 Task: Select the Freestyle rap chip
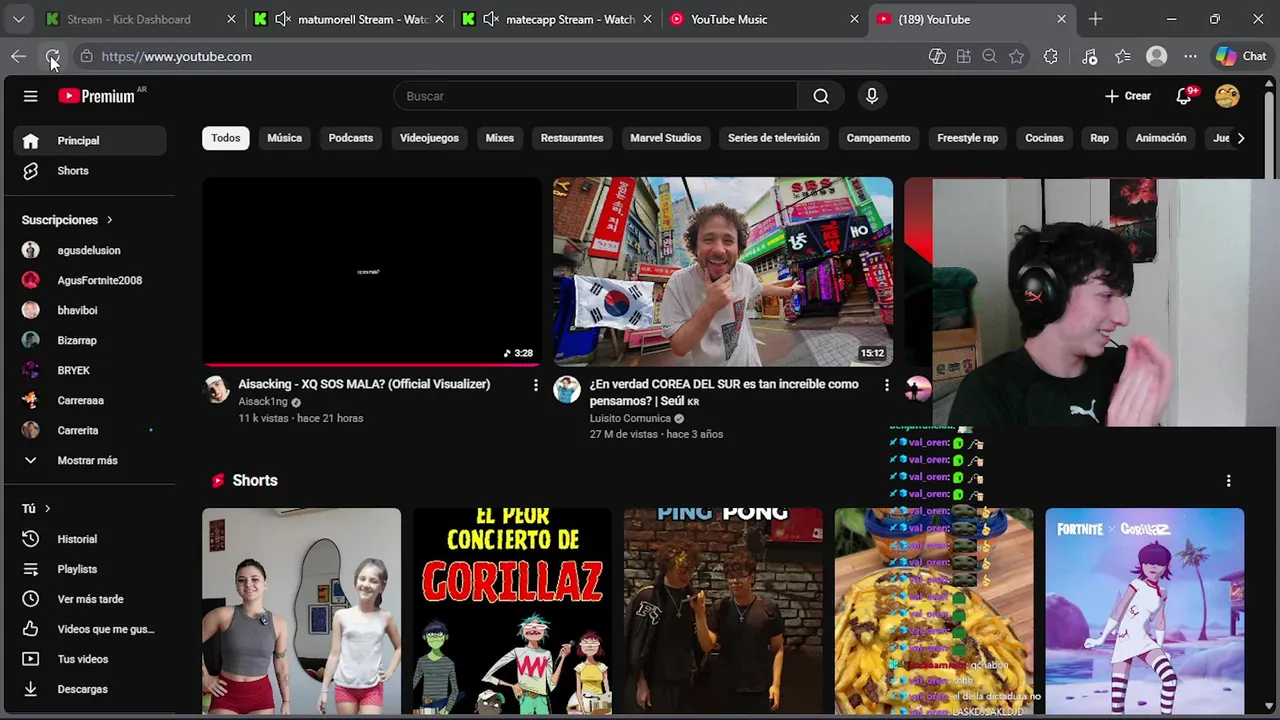(968, 138)
